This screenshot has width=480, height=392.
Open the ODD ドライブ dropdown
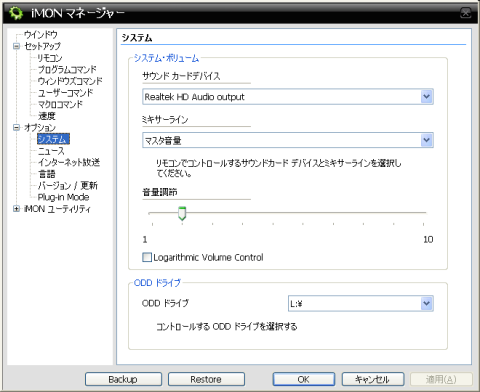pyautogui.click(x=426, y=303)
